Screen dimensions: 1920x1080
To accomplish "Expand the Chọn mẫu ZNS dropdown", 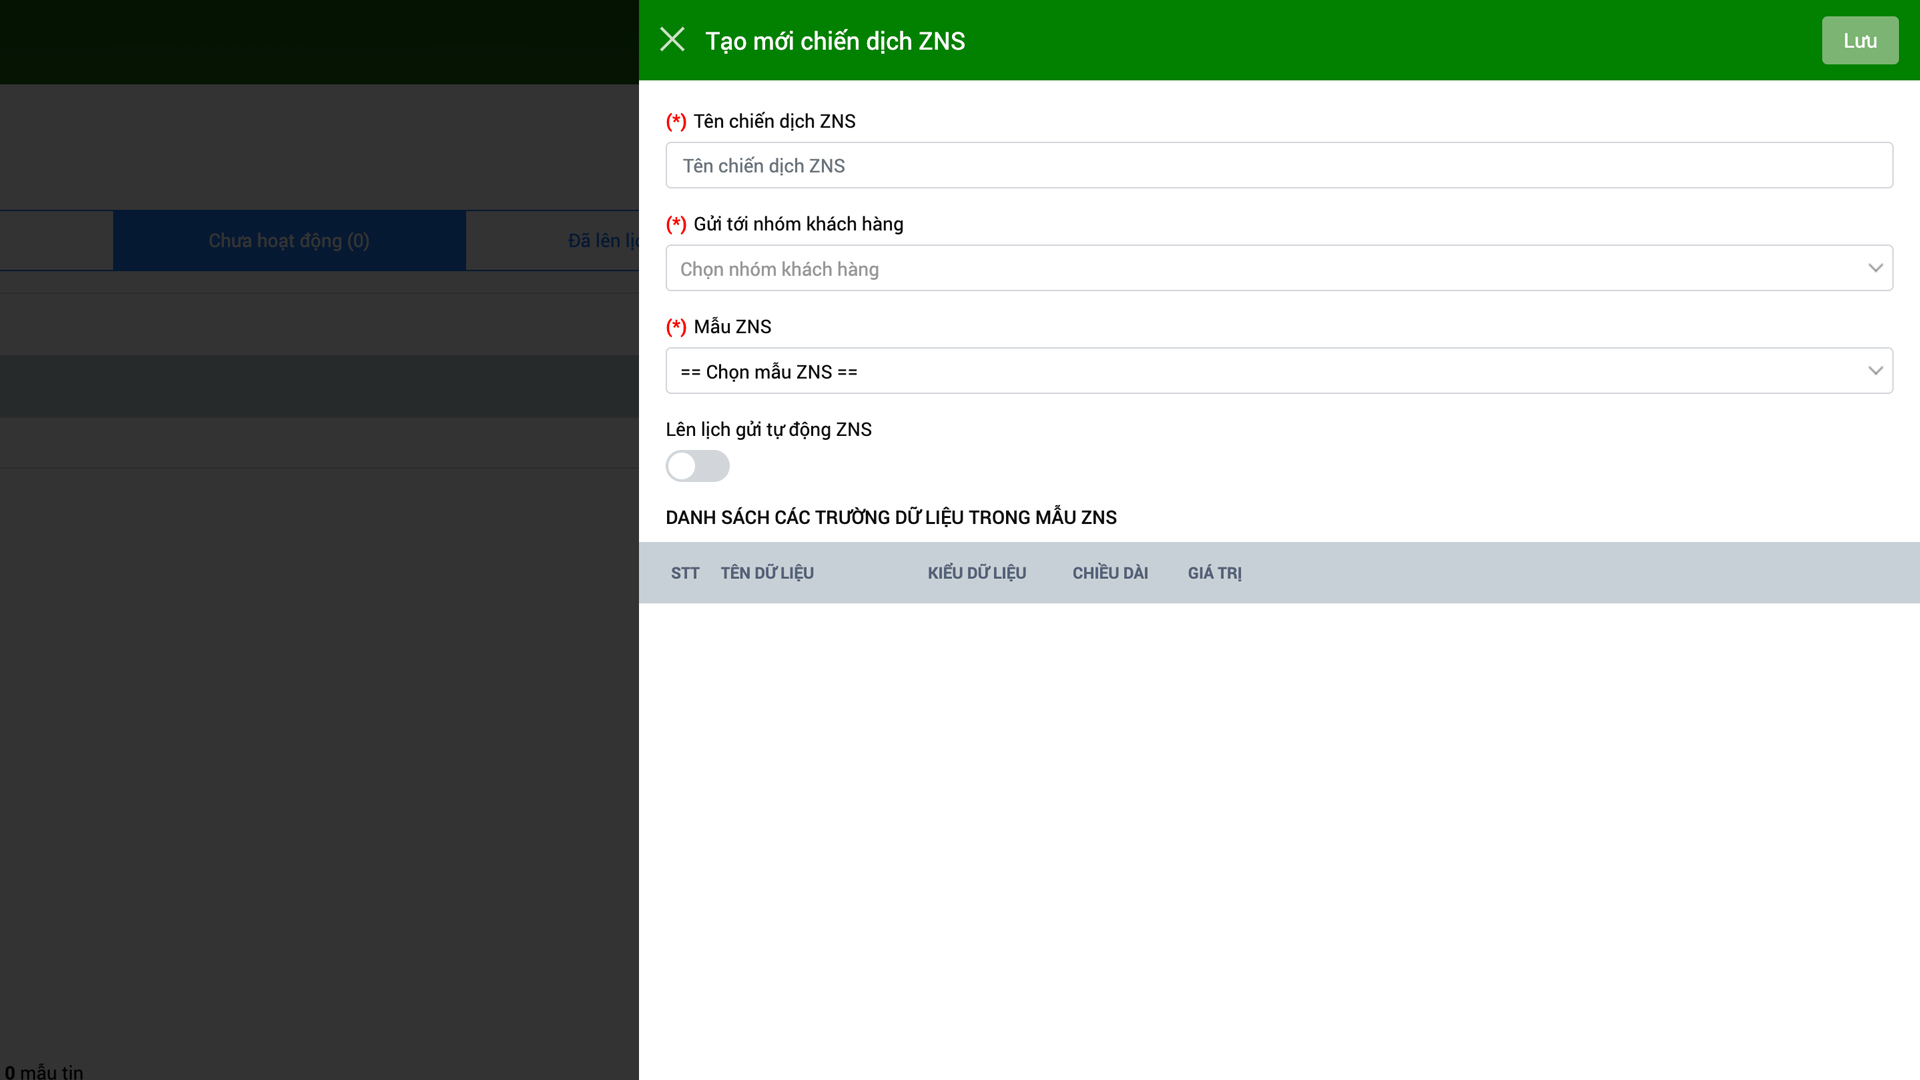I will [1260, 372].
